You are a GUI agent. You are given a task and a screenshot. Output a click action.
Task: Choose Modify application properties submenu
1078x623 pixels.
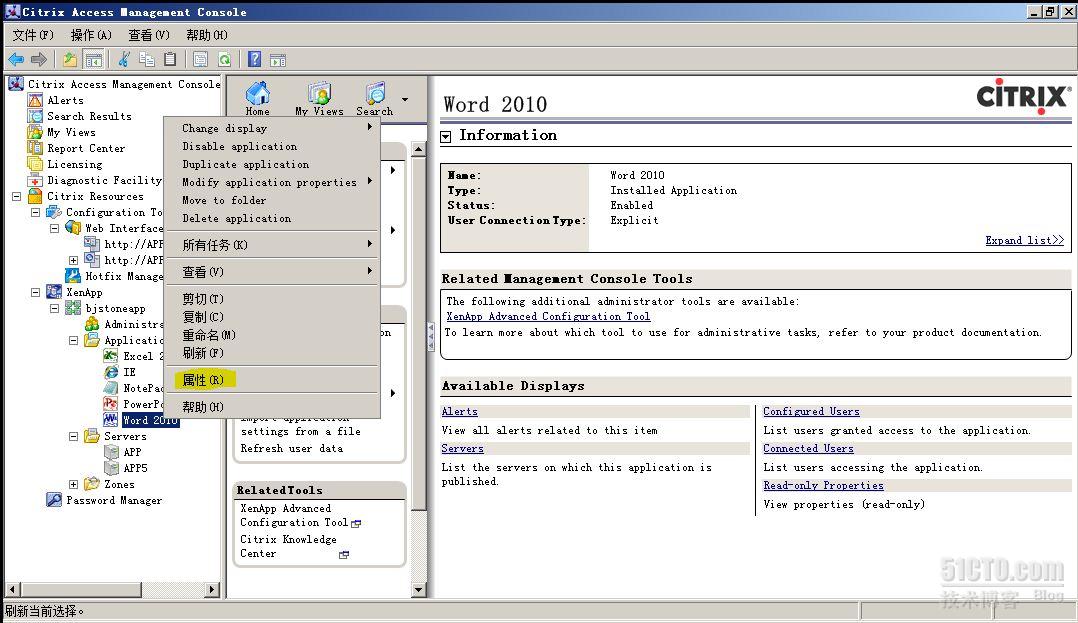tap(272, 182)
